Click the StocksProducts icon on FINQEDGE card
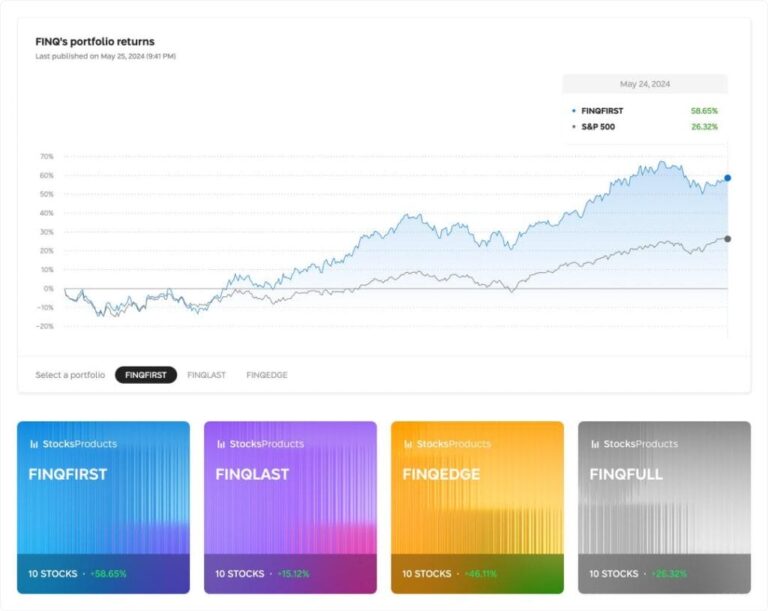The height and width of the screenshot is (611, 768). pyautogui.click(x=408, y=444)
